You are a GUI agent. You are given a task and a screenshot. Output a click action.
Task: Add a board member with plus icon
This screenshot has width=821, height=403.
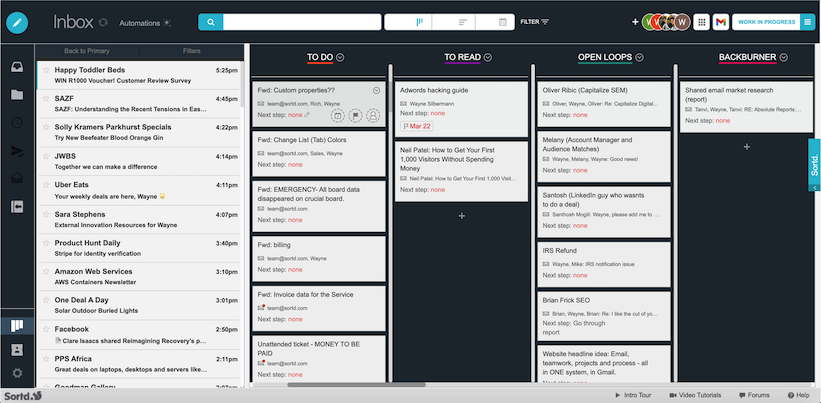(635, 22)
